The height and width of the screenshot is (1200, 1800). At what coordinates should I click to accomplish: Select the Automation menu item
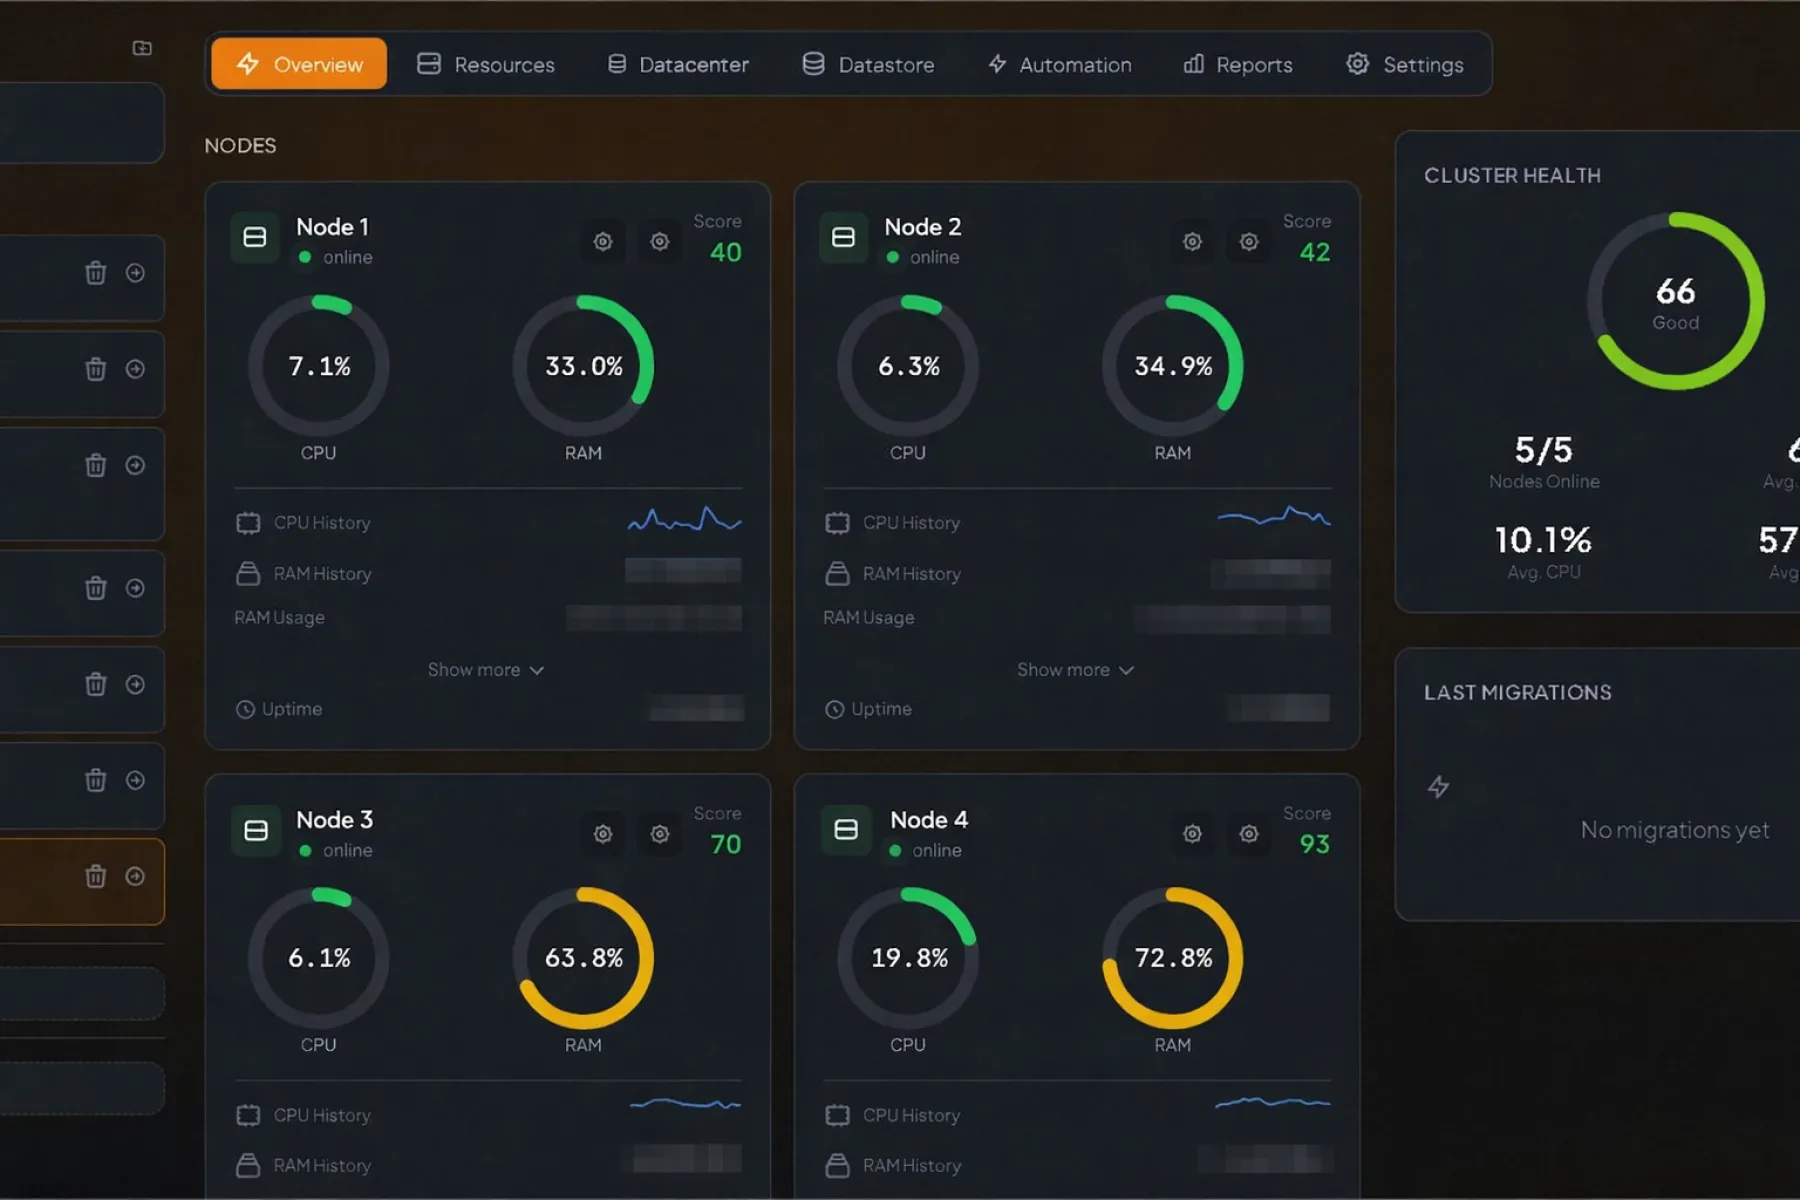pos(1059,64)
